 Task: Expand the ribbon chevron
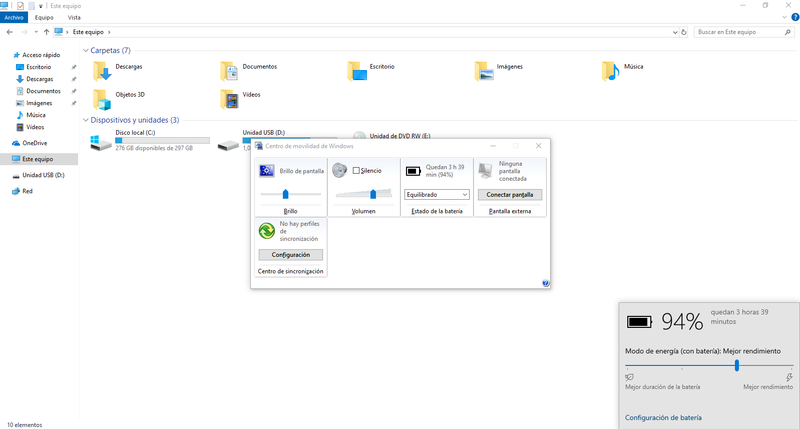point(784,17)
